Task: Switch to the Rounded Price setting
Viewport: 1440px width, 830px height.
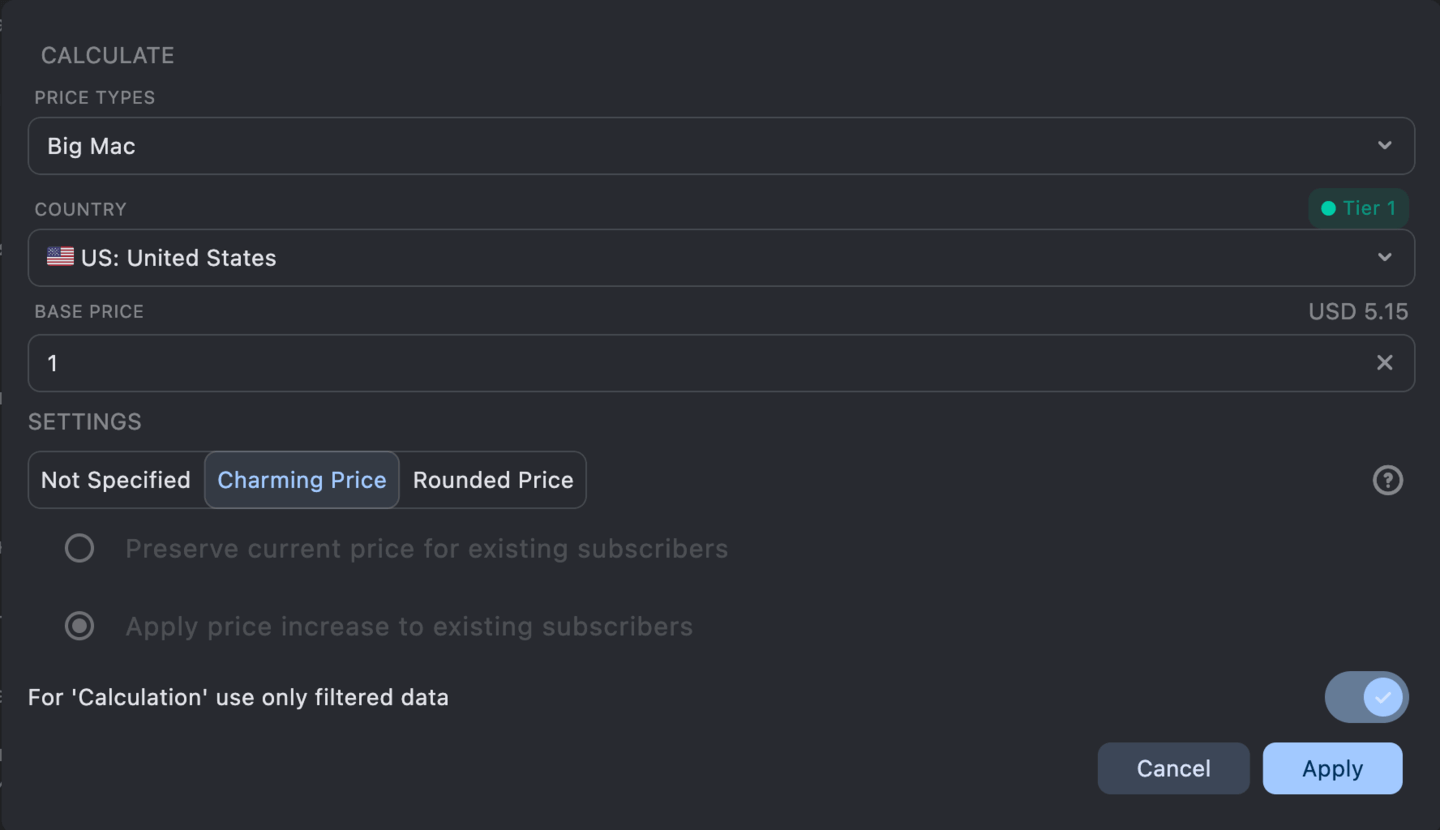Action: [492, 480]
